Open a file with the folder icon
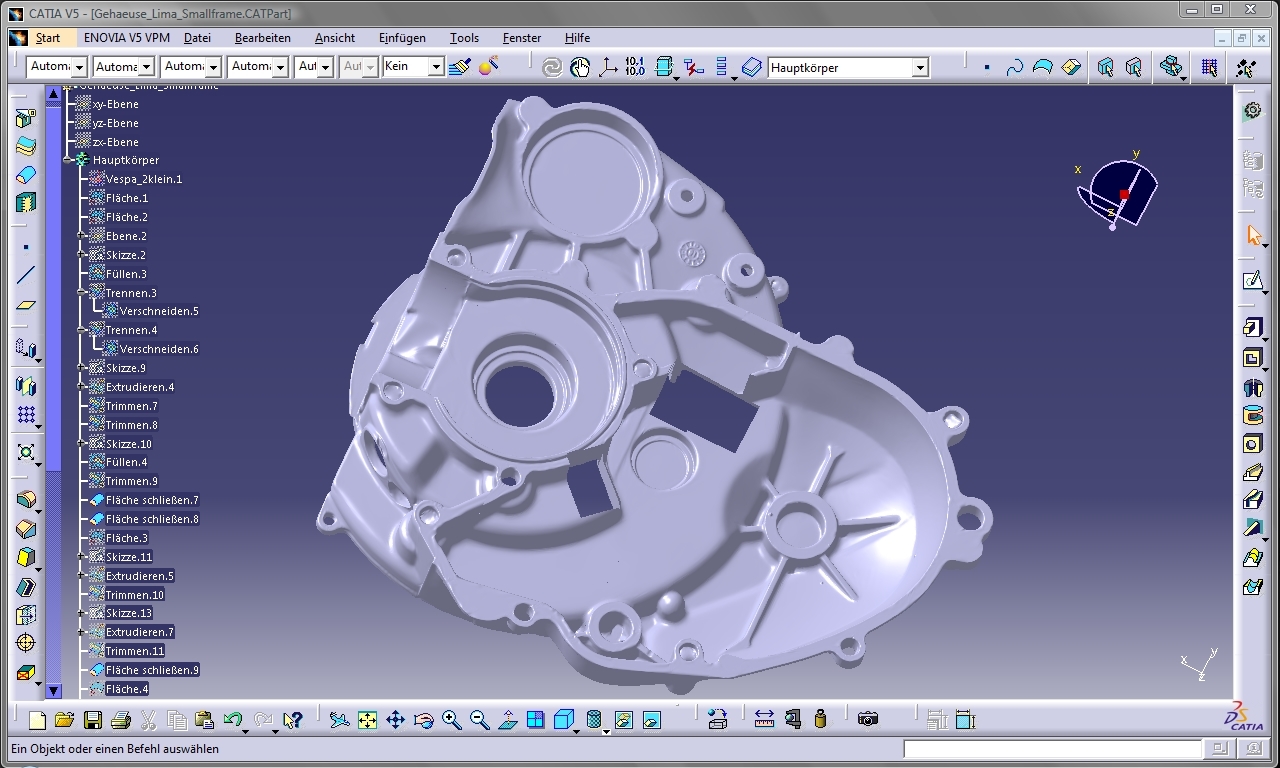Screen dimensions: 1280x768 pyautogui.click(x=65, y=720)
